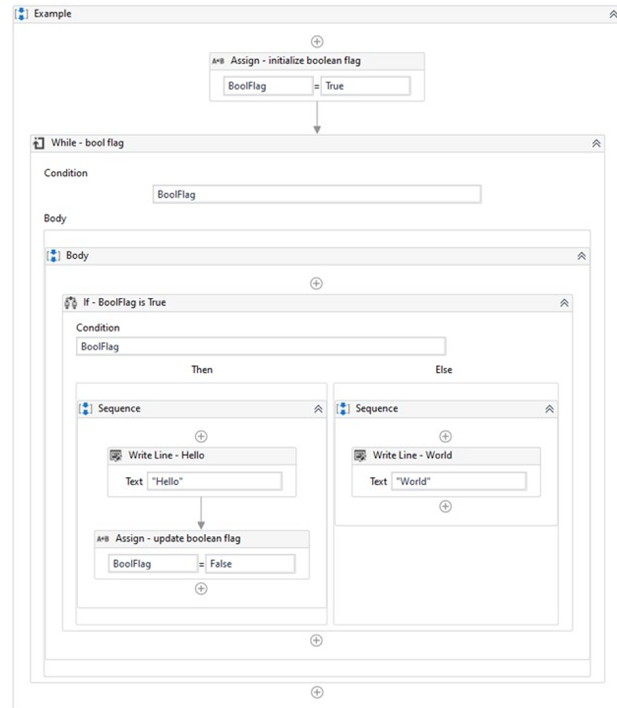
Task: Collapse the 'If - BoolFlag is True' activity
Action: tap(564, 303)
